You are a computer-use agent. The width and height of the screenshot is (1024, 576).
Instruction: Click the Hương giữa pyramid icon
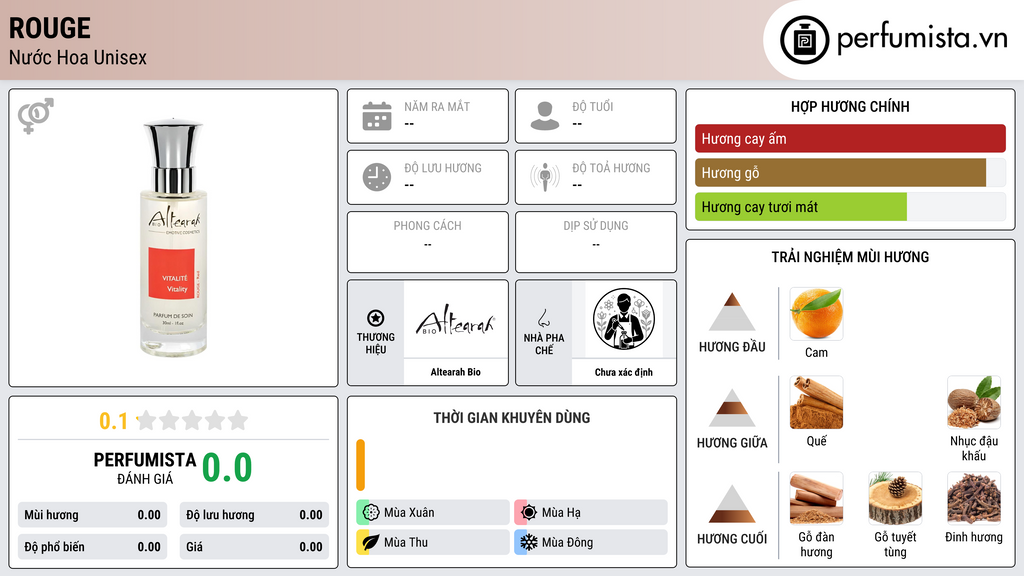coord(732,408)
